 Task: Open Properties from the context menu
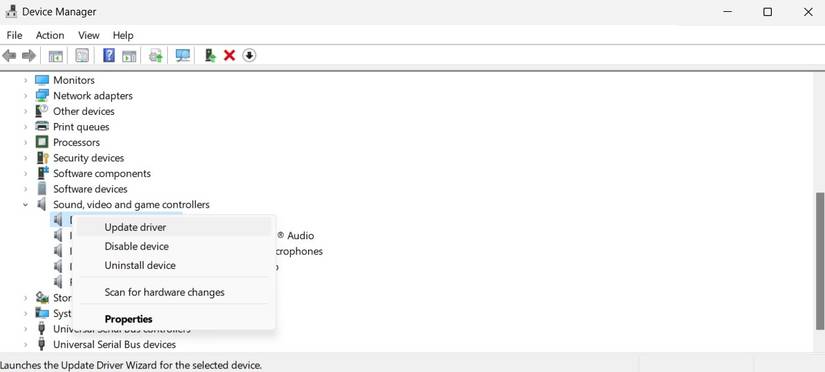tap(174, 319)
